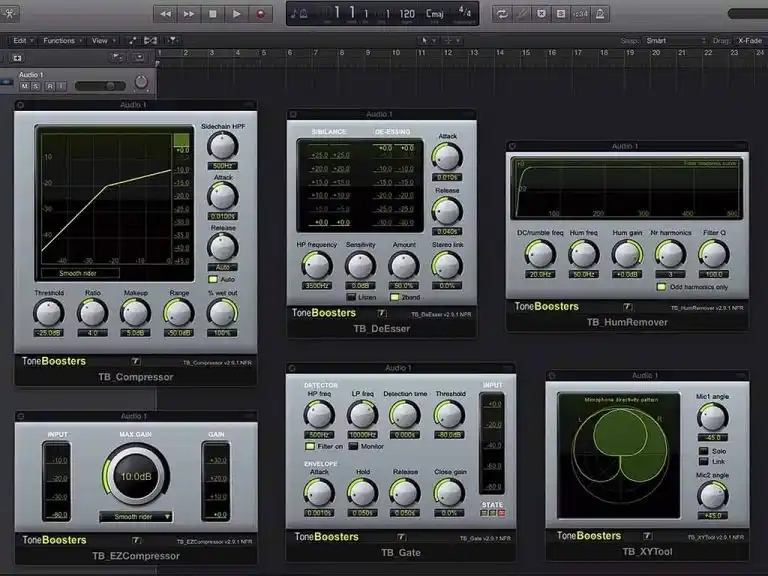Click the Audio 1 track pan knob

pos(141,82)
